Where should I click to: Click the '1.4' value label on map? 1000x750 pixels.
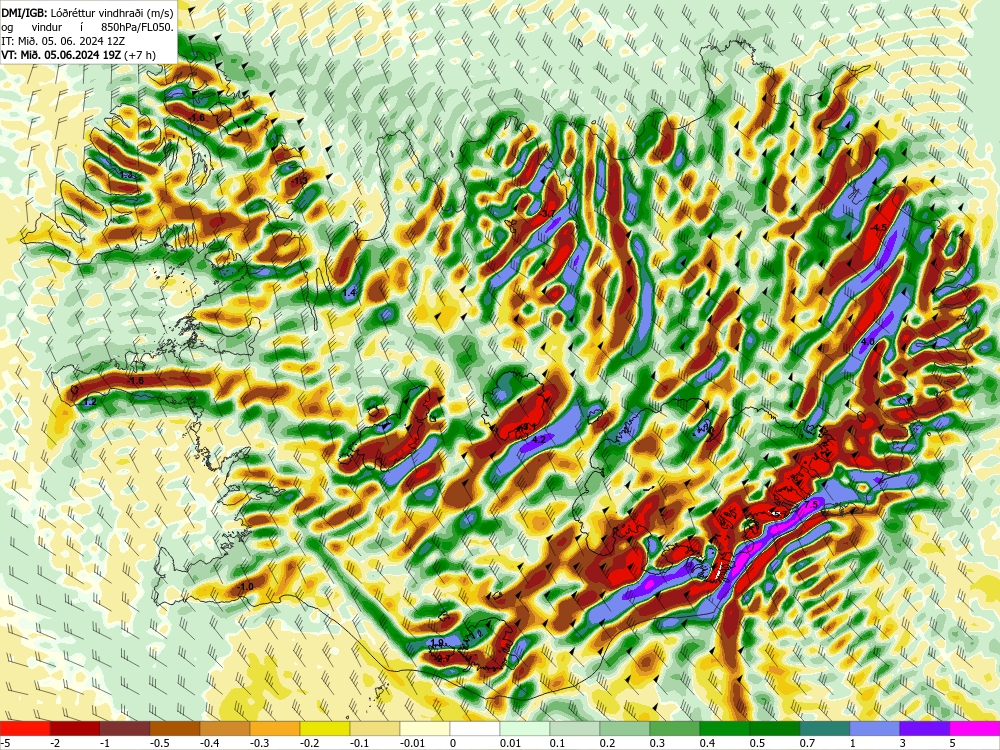349,293
